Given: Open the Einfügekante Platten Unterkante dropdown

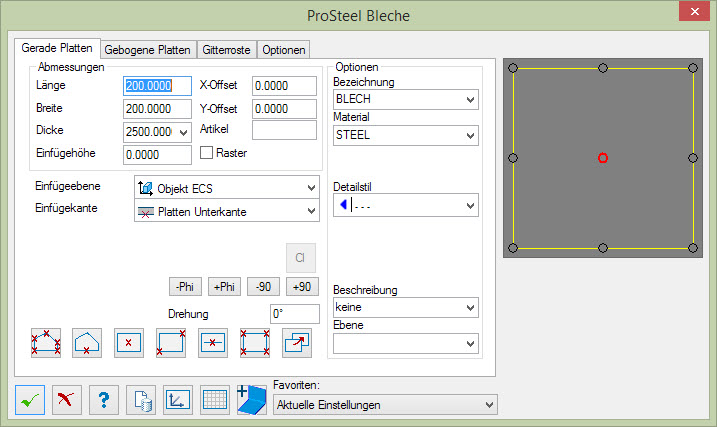Looking at the screenshot, I should coord(227,211).
